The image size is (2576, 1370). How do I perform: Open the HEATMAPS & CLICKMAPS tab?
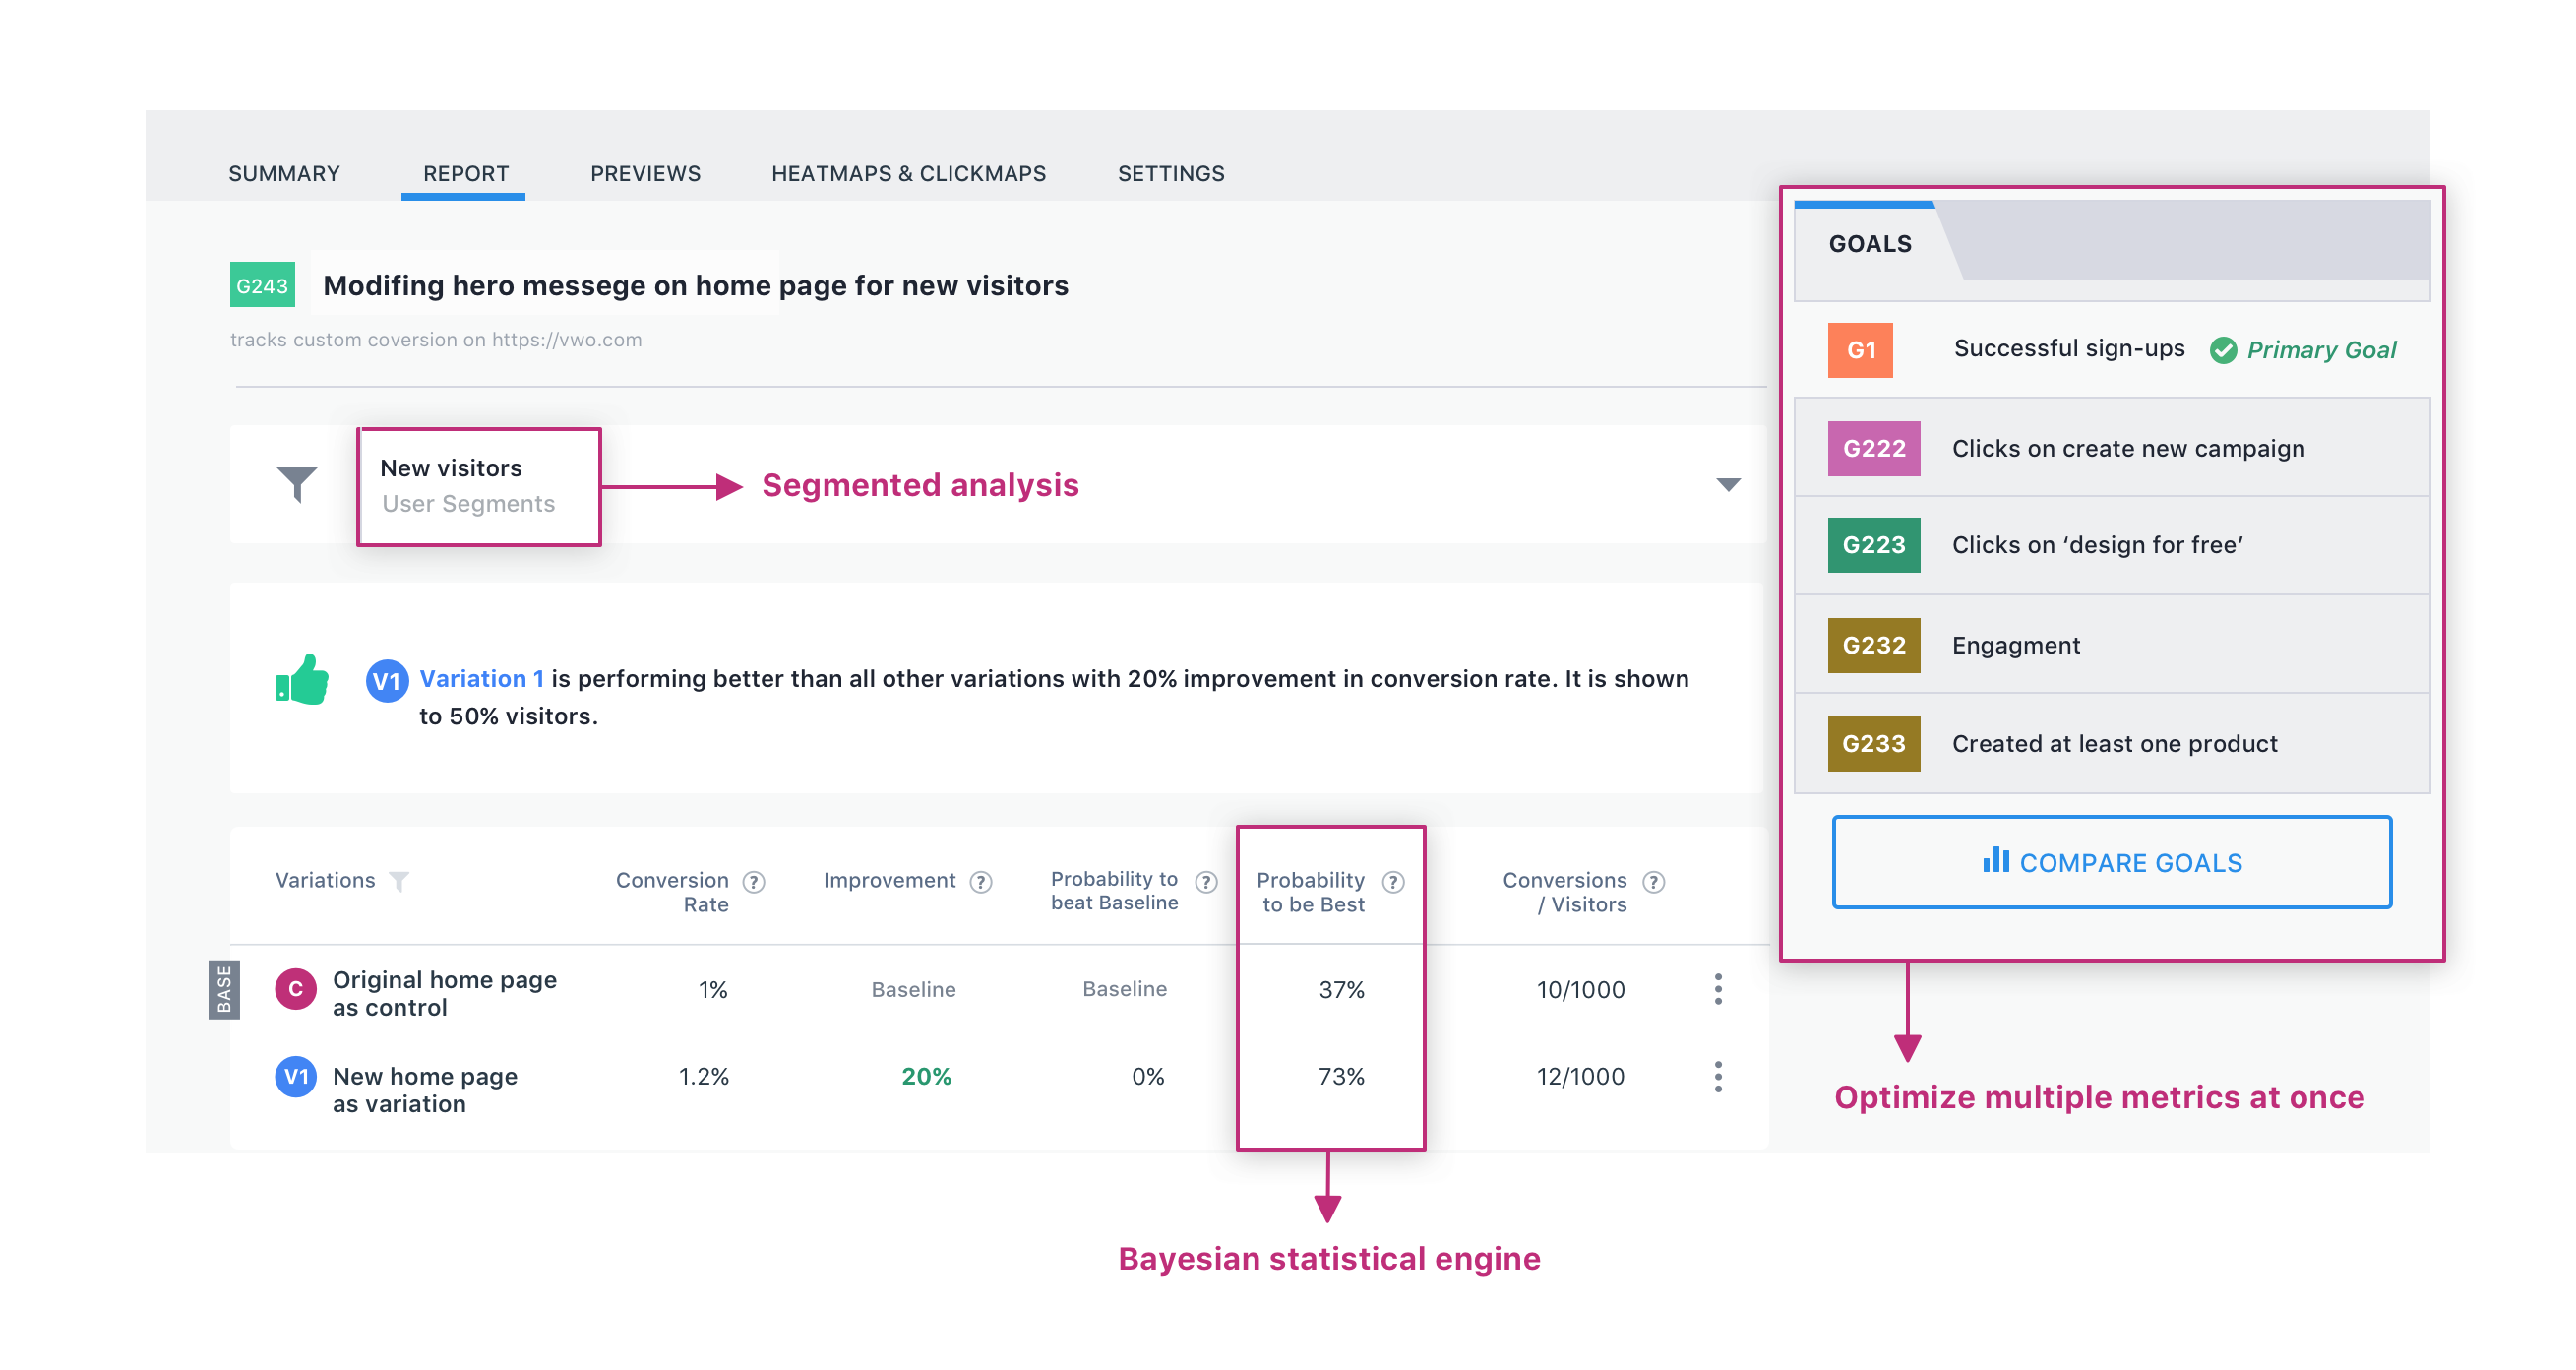[908, 174]
